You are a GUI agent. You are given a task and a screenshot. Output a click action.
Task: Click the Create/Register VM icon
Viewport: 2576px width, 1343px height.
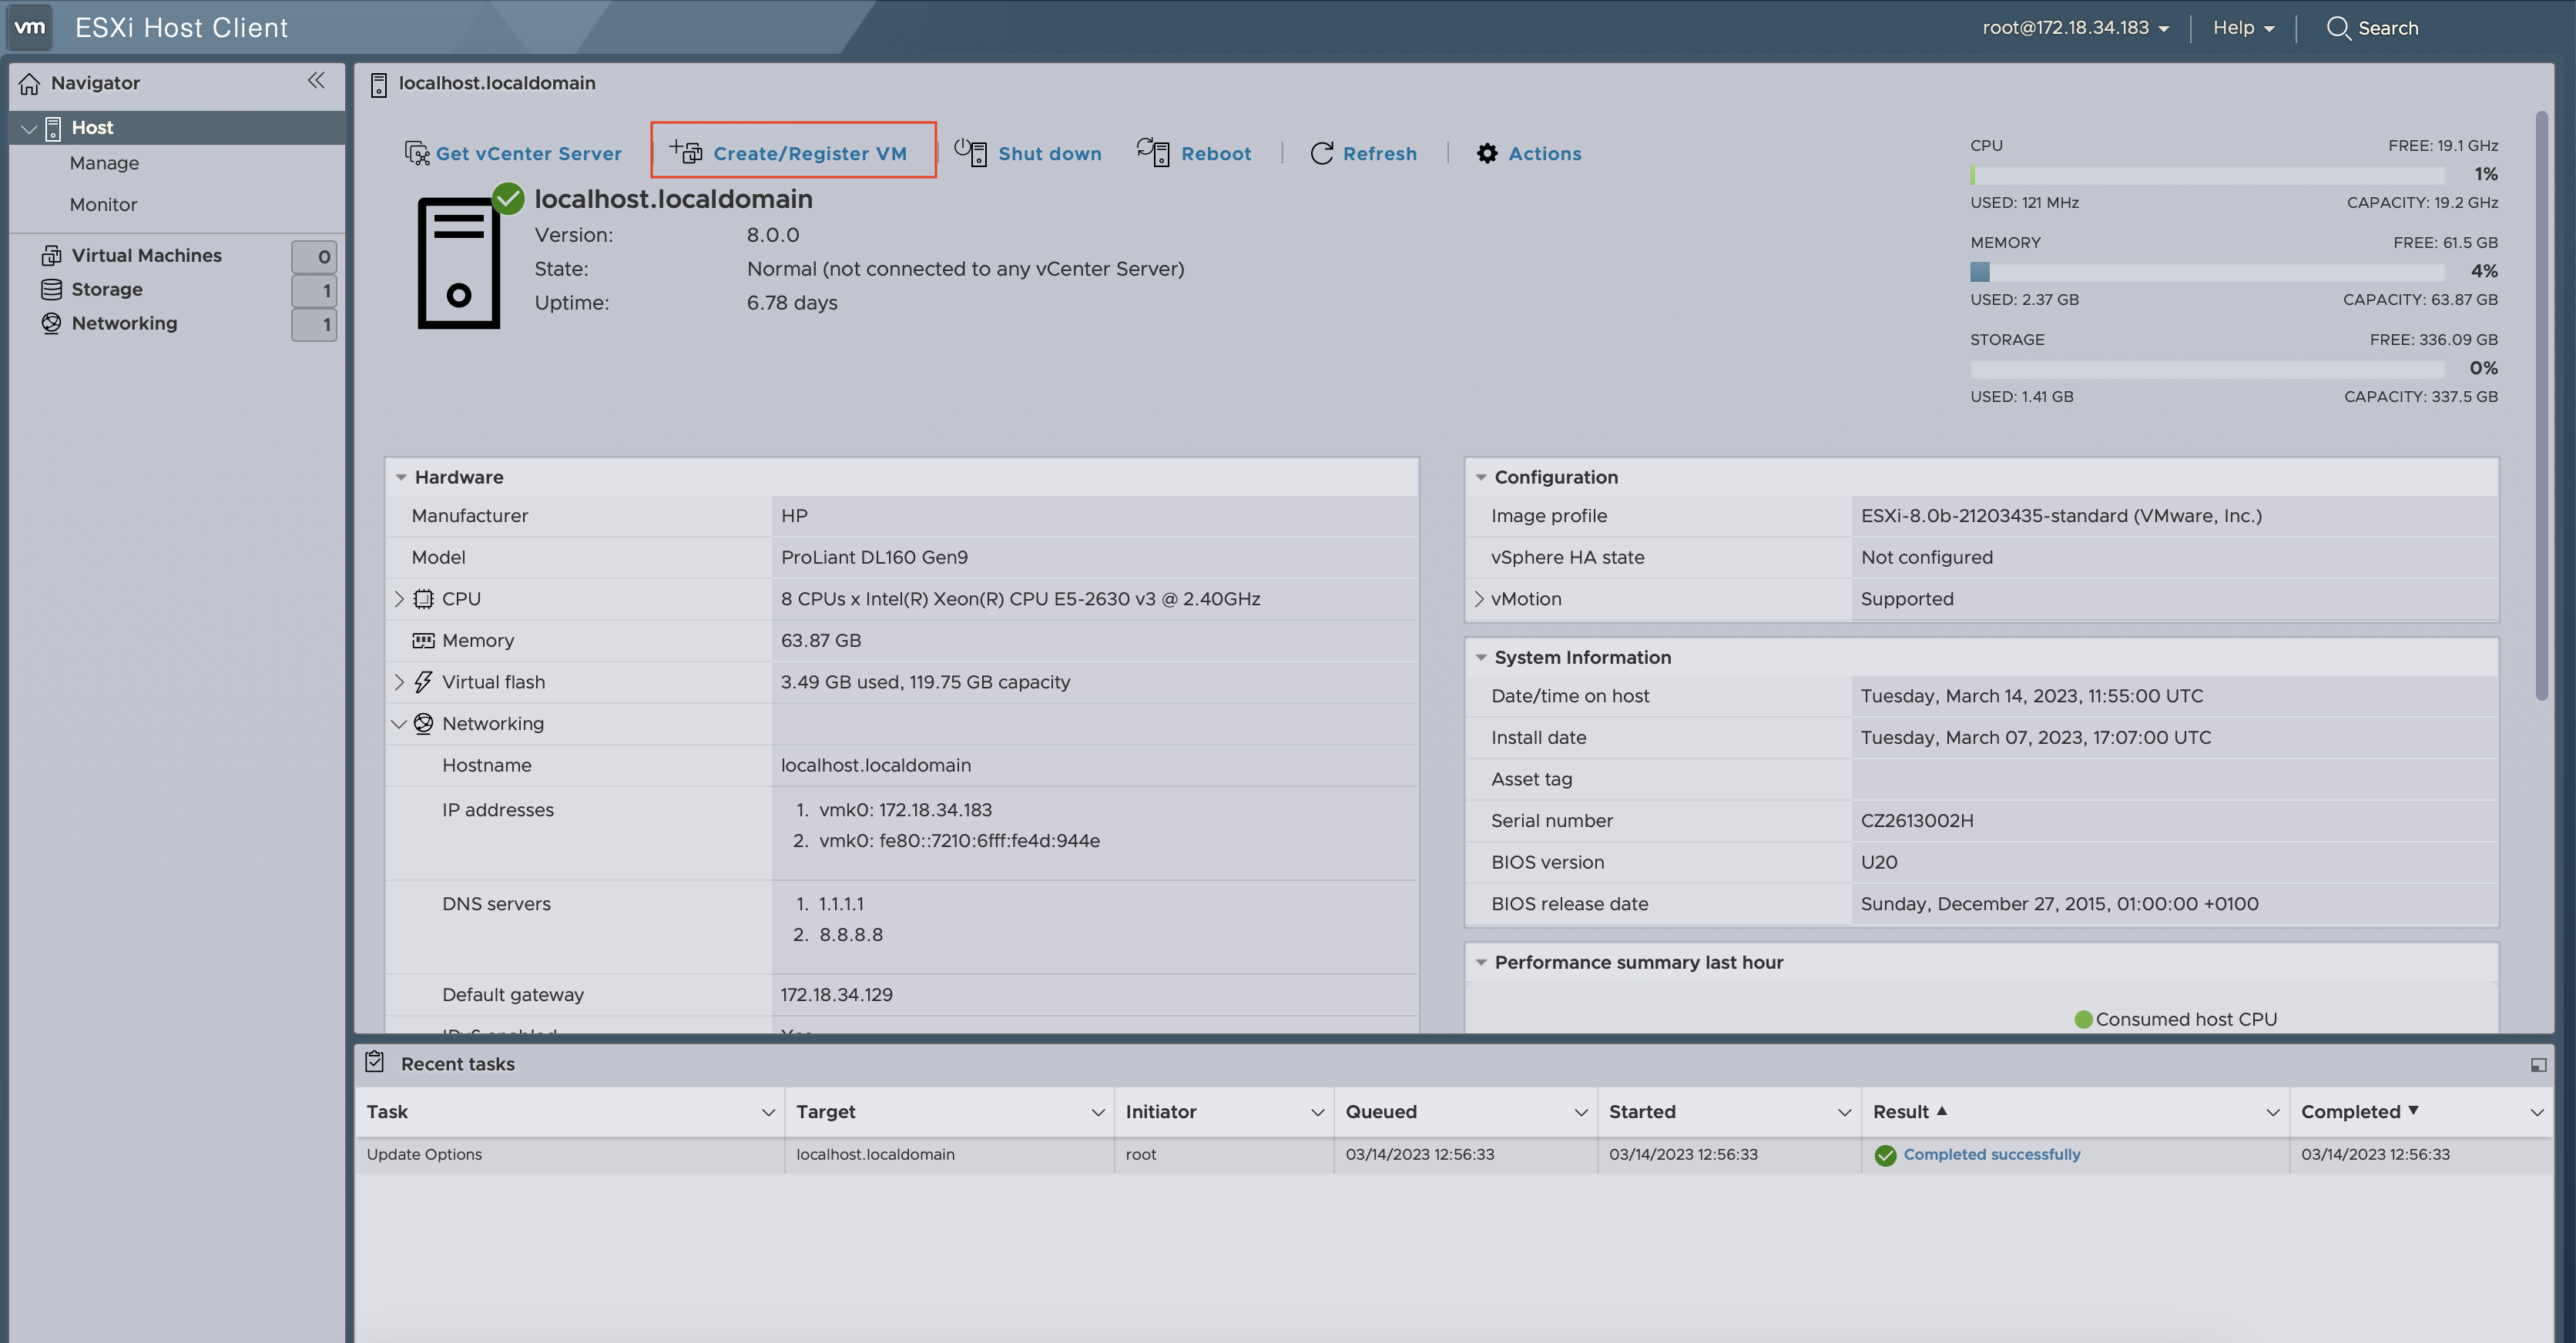click(x=686, y=151)
